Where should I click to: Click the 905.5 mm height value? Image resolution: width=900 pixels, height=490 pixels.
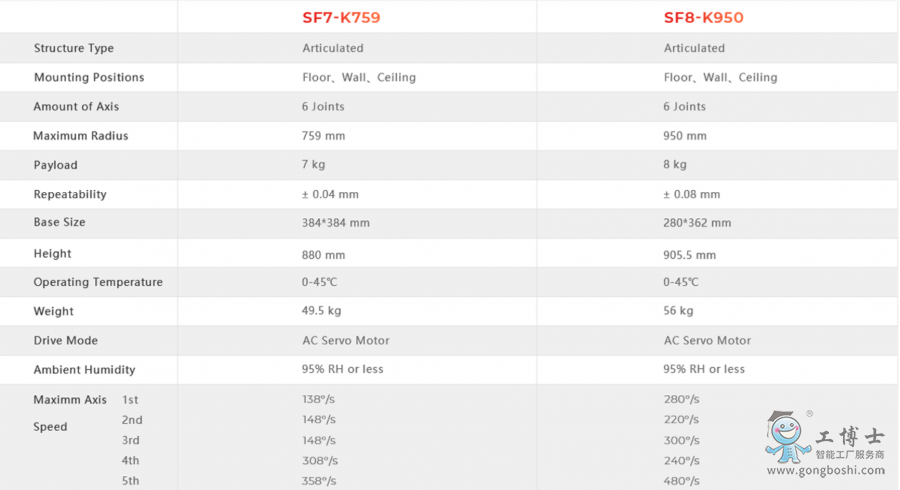click(x=689, y=255)
